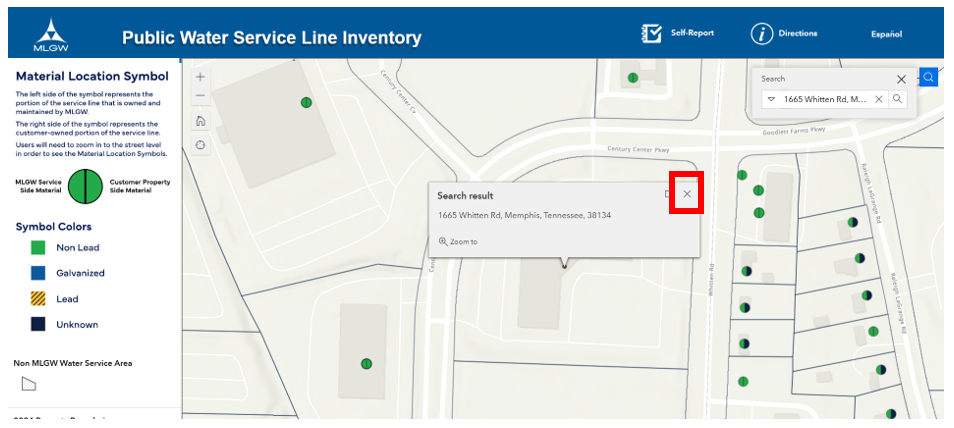Submit the search with the magnifier button
The image size is (954, 428).
(x=897, y=99)
